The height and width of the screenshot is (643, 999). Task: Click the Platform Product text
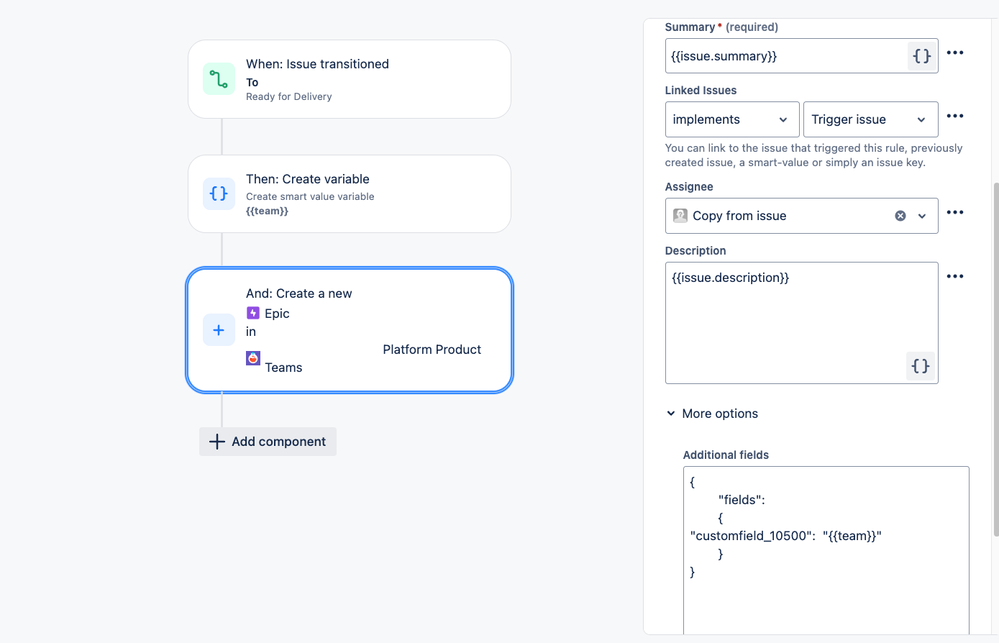click(x=432, y=349)
